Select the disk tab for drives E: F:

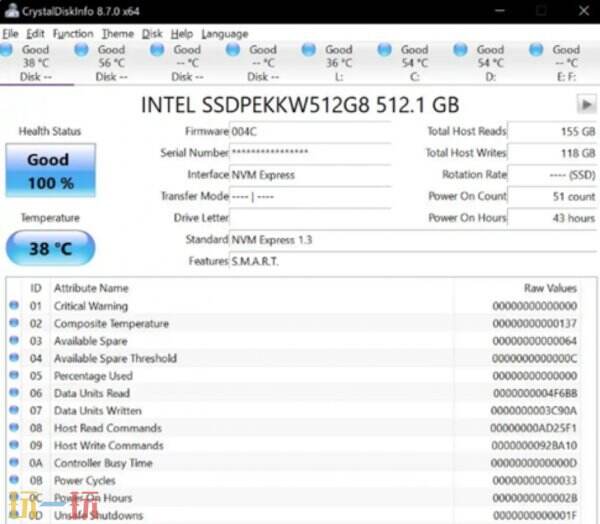point(566,63)
